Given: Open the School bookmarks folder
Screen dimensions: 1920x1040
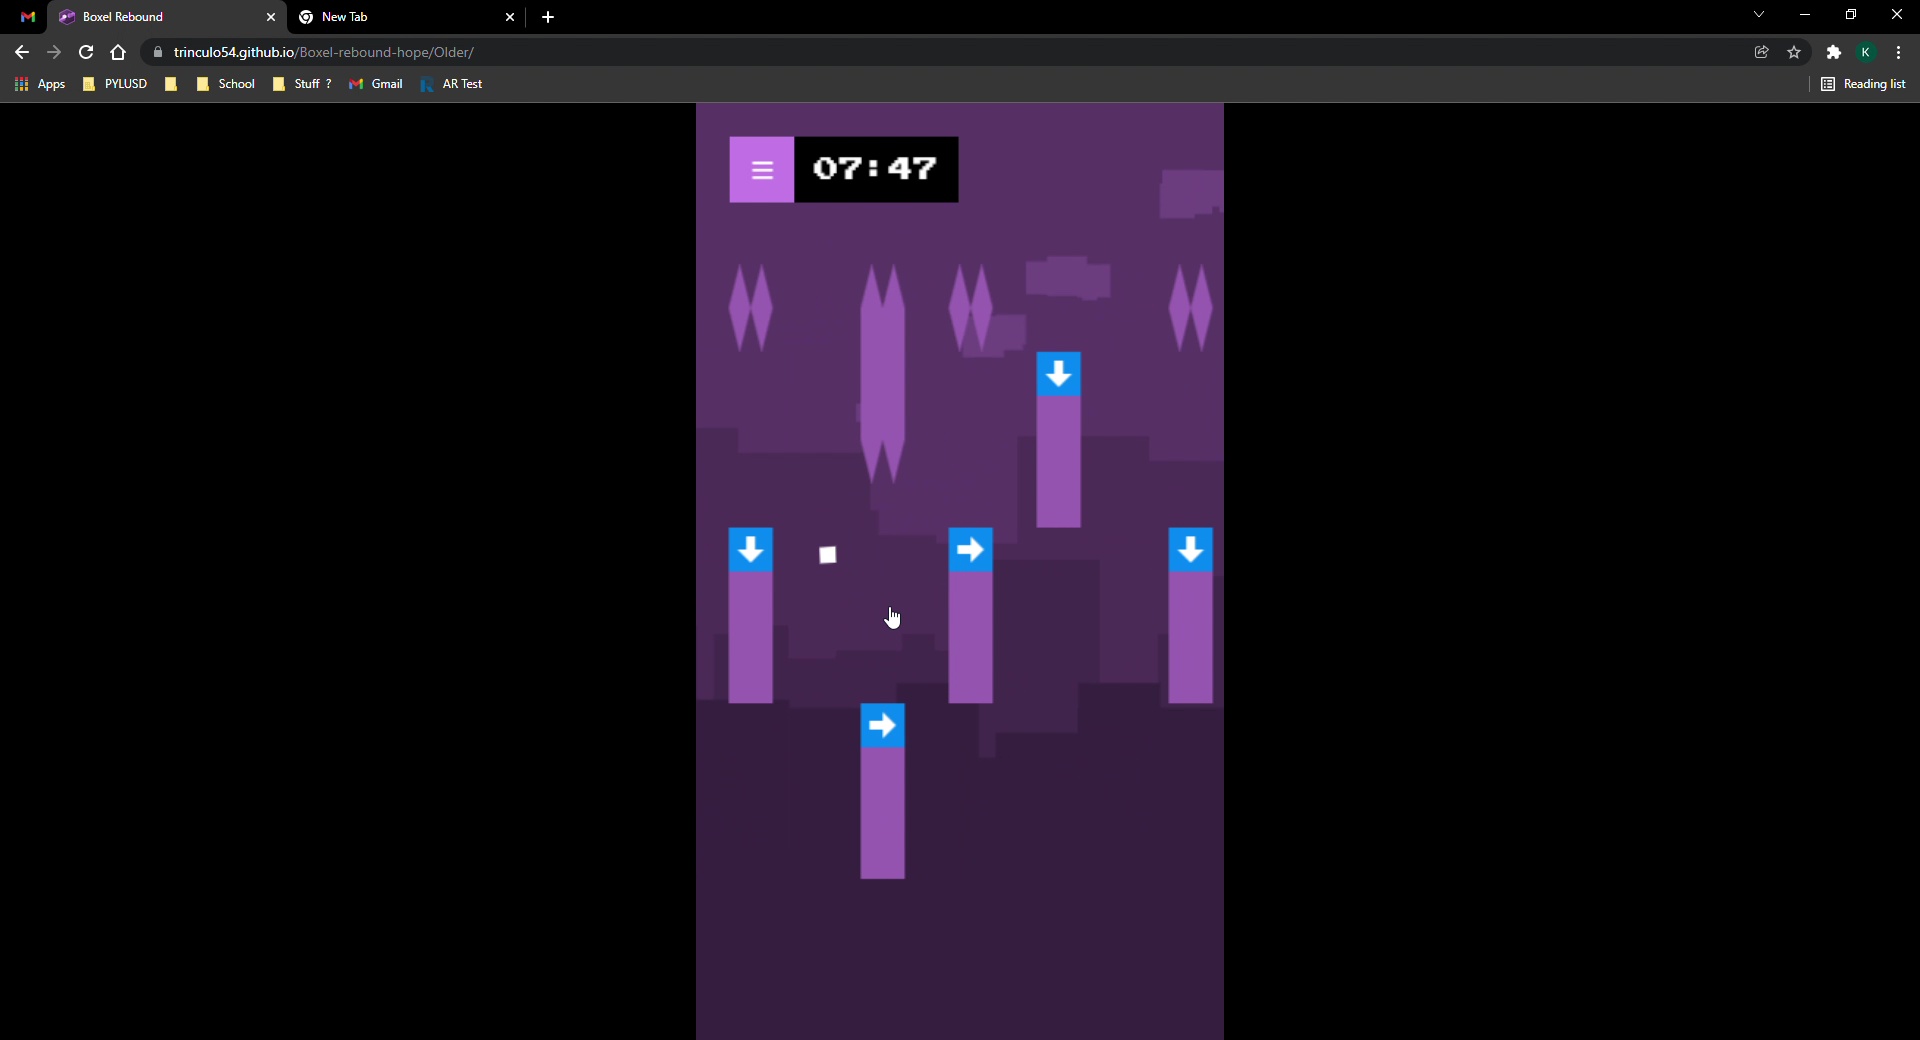Looking at the screenshot, I should coord(226,84).
